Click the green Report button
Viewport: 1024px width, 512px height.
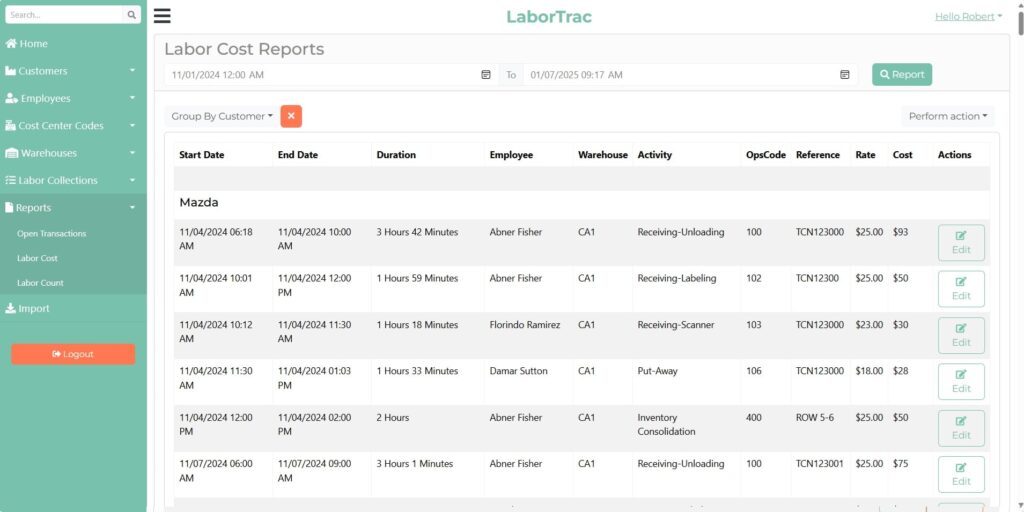(x=901, y=75)
